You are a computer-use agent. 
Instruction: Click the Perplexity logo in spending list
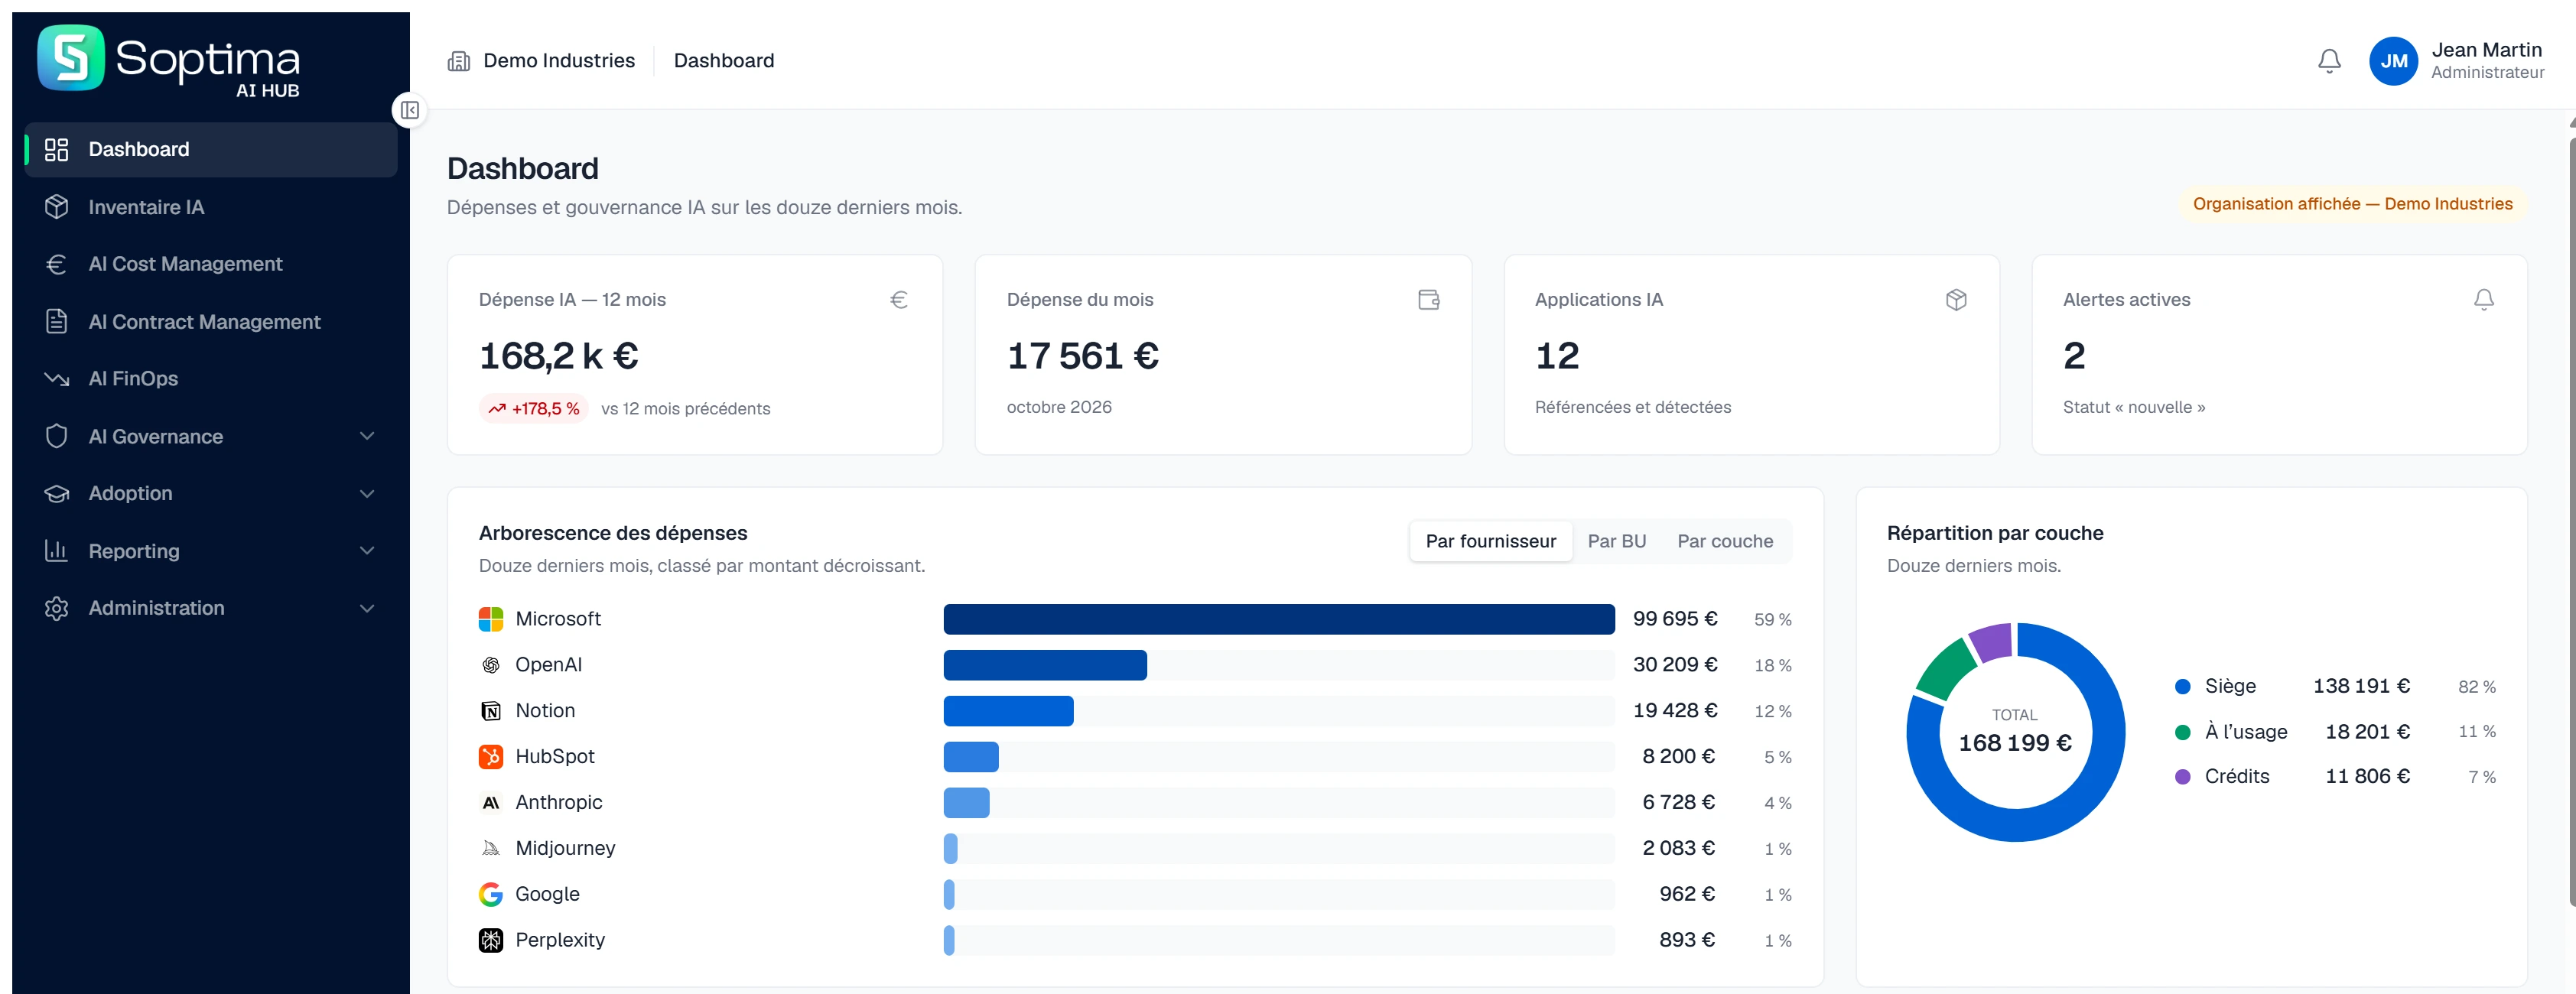pos(491,940)
